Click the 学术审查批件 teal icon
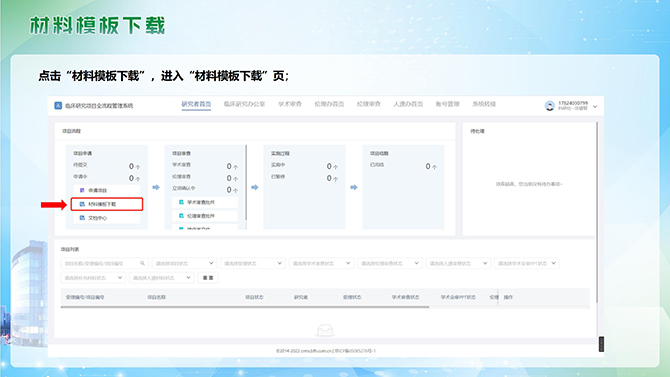Screen dimensions: 670x377 point(181,202)
